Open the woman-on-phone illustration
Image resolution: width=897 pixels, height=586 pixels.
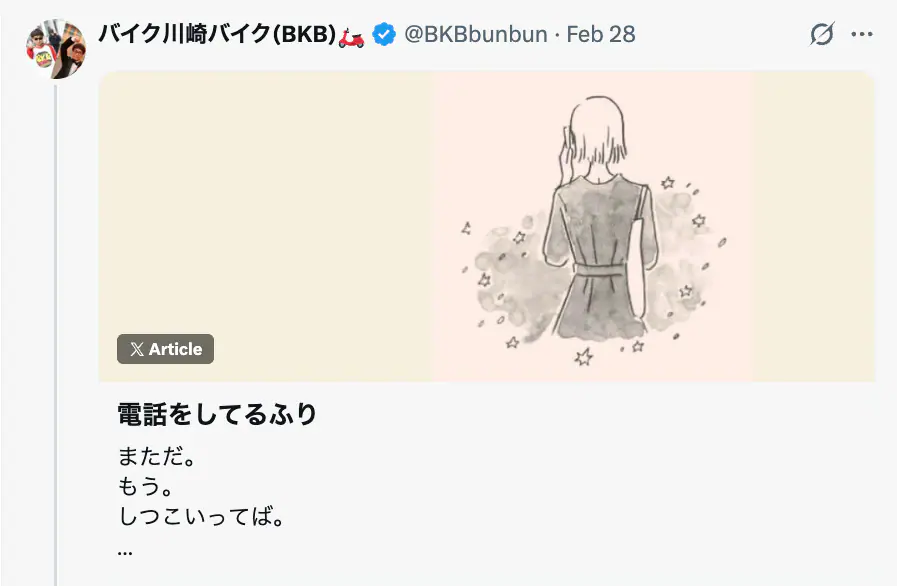pyautogui.click(x=593, y=227)
